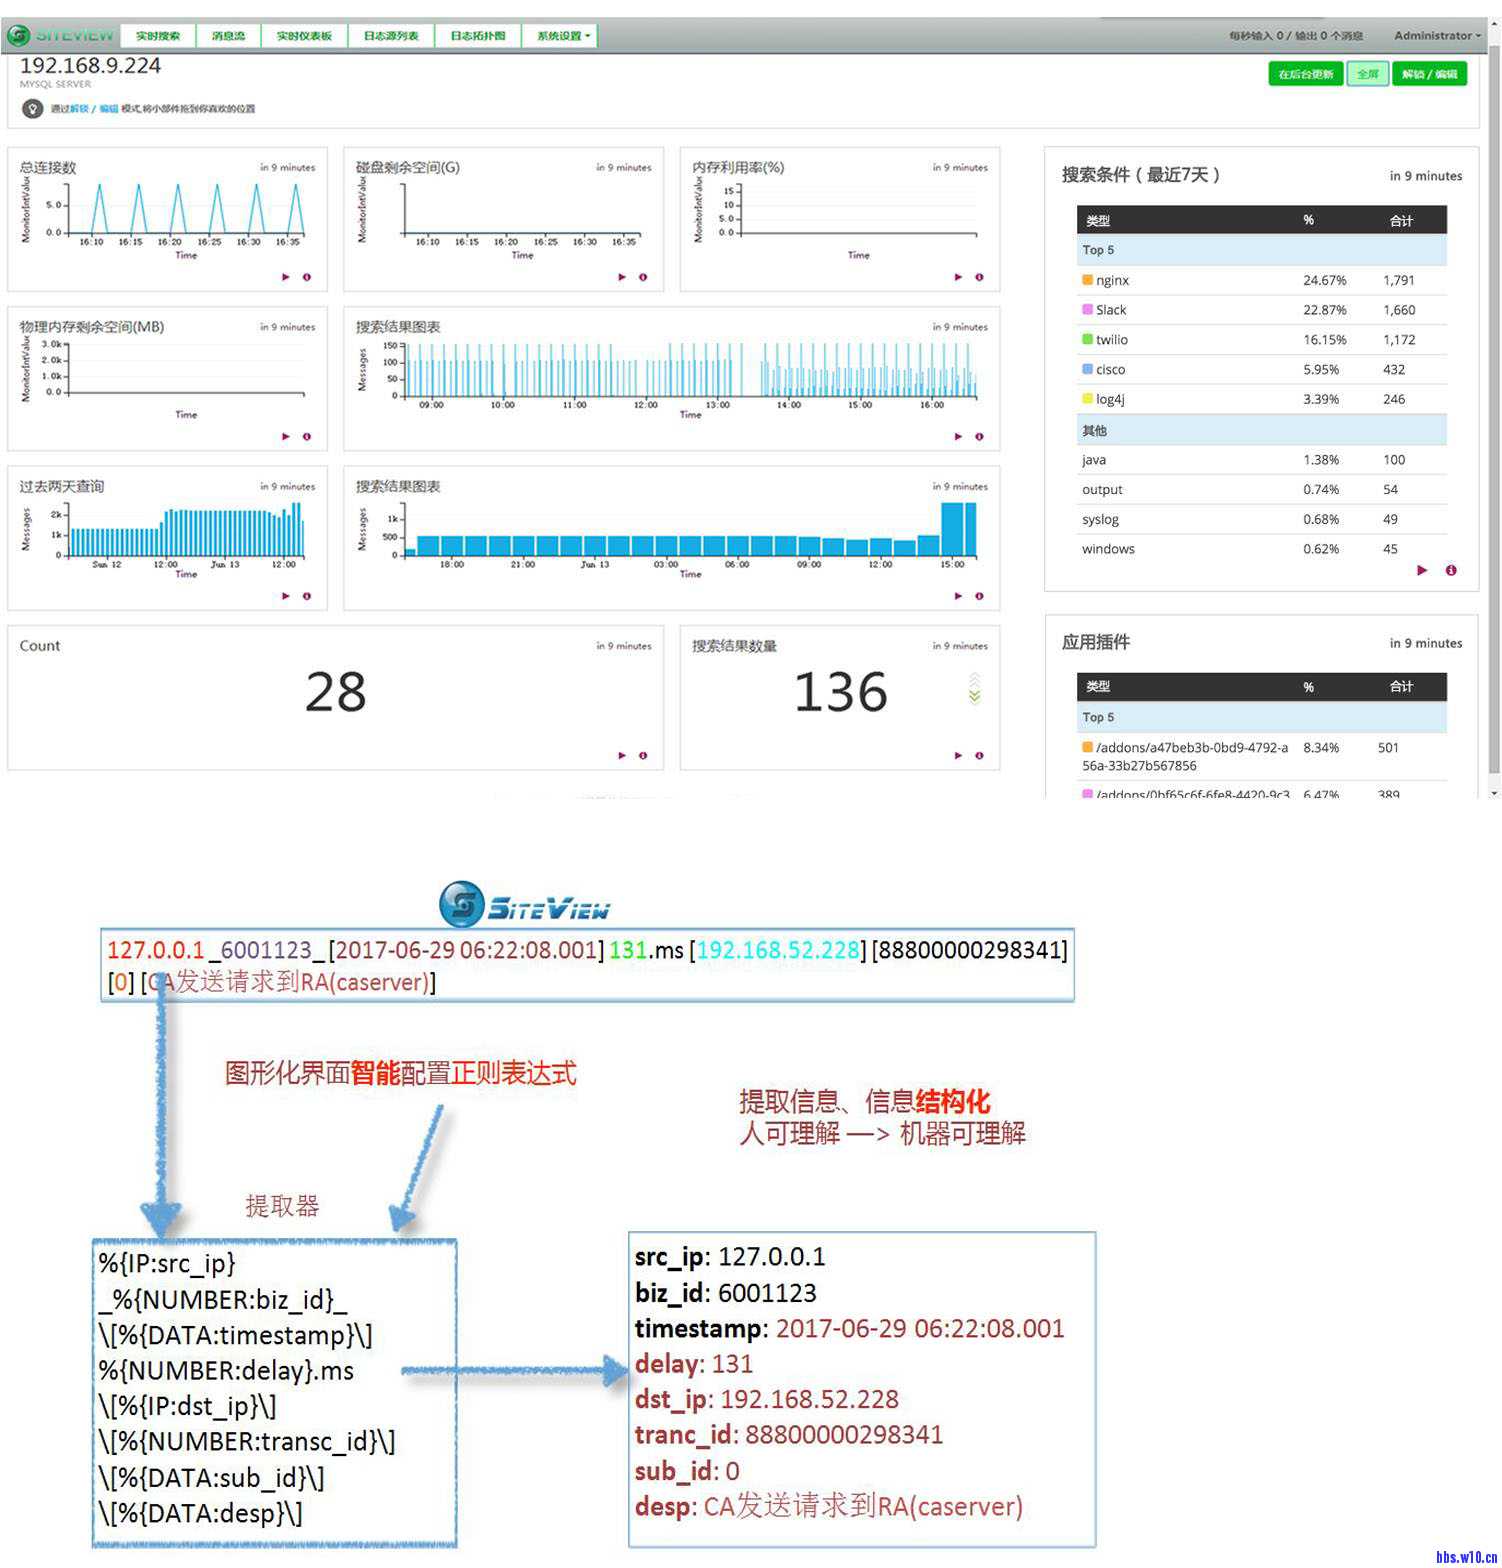Click the 在后台更新 button
1502x1568 pixels.
point(1305,74)
